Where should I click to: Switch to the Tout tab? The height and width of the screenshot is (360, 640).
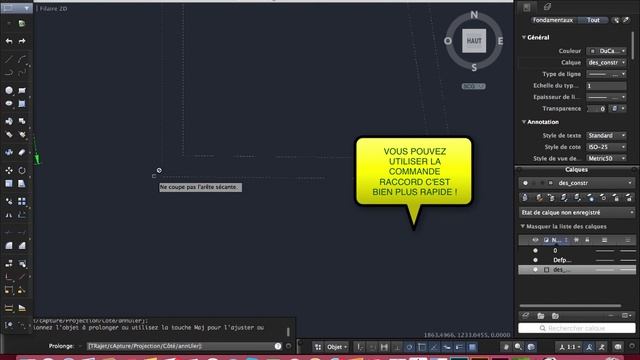coord(593,20)
